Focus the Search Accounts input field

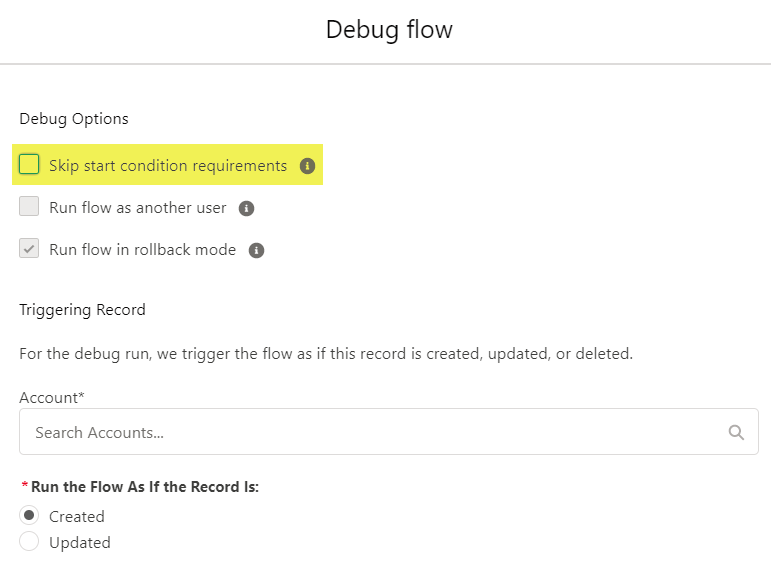click(x=388, y=431)
